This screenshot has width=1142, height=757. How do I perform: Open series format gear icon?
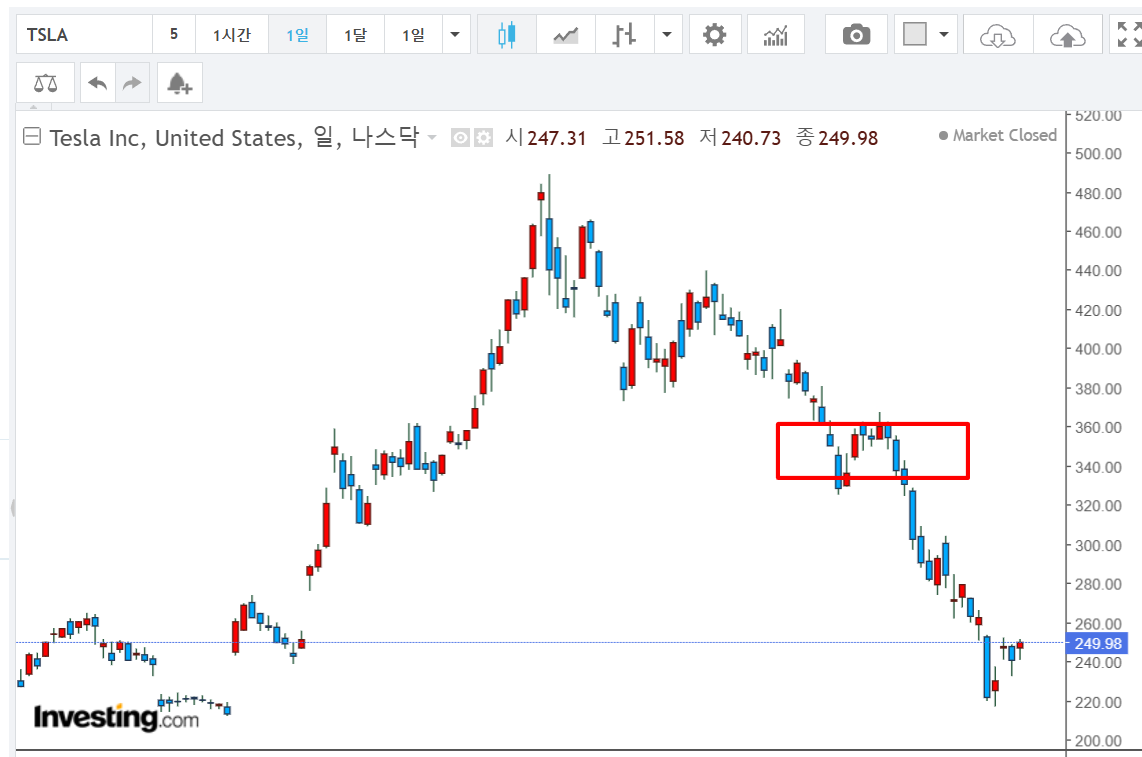pos(484,137)
